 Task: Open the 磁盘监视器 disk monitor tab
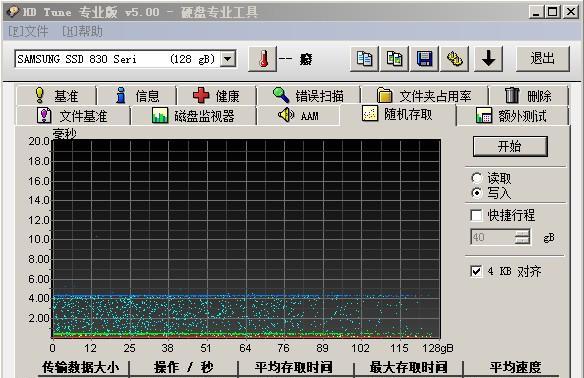tap(193, 116)
